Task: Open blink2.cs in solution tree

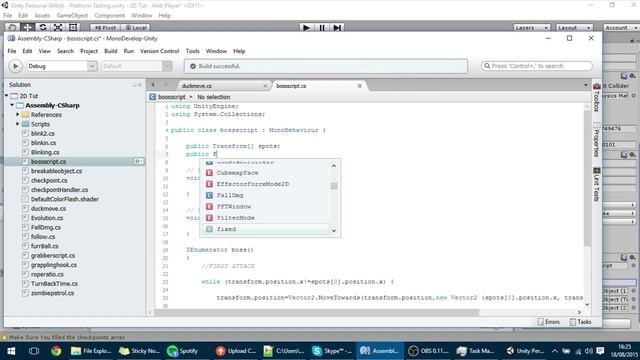Action: pyautogui.click(x=42, y=133)
